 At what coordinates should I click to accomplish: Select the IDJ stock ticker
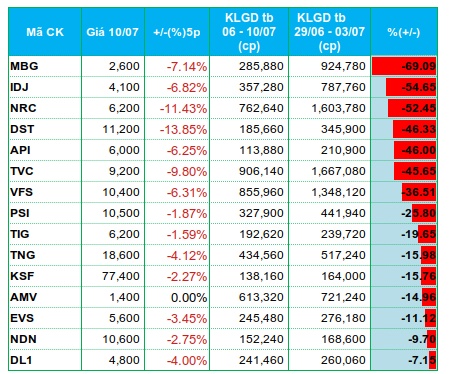(19, 87)
